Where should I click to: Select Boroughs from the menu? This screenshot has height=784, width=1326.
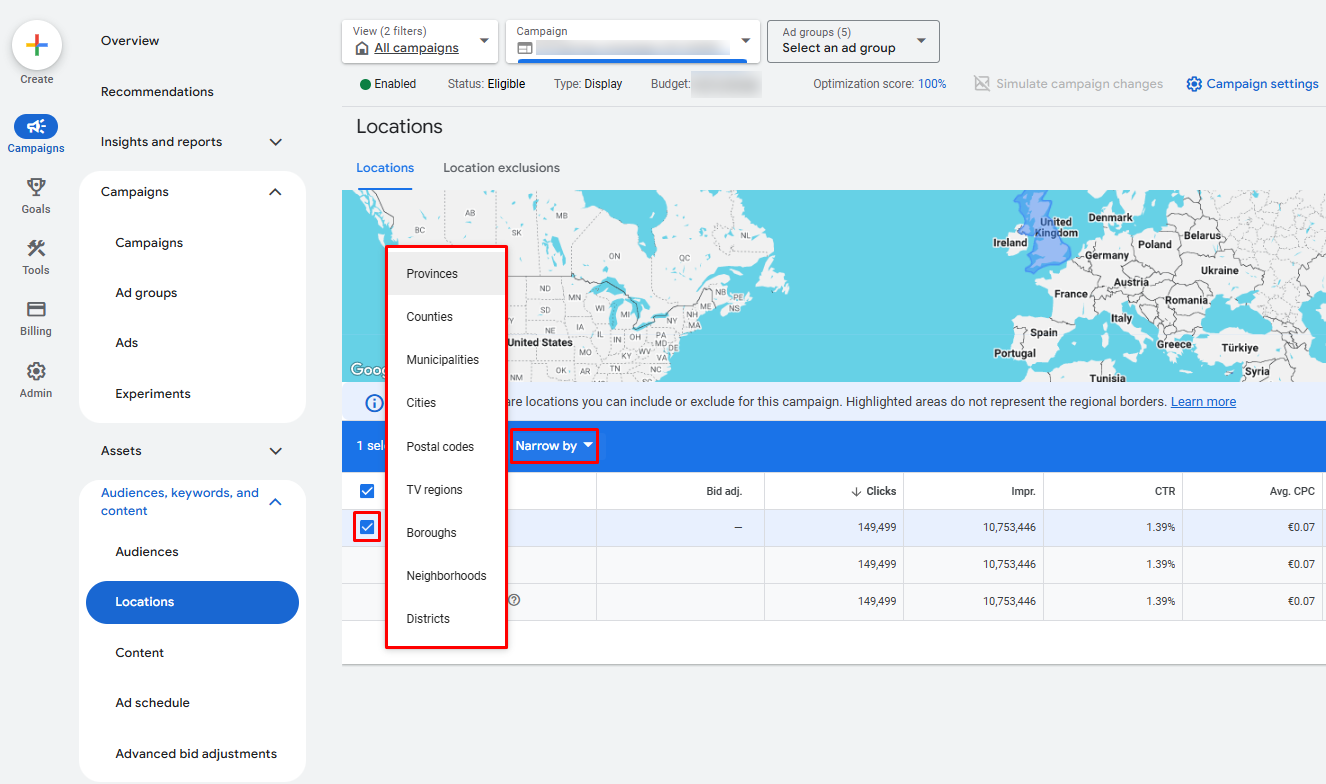446,533
